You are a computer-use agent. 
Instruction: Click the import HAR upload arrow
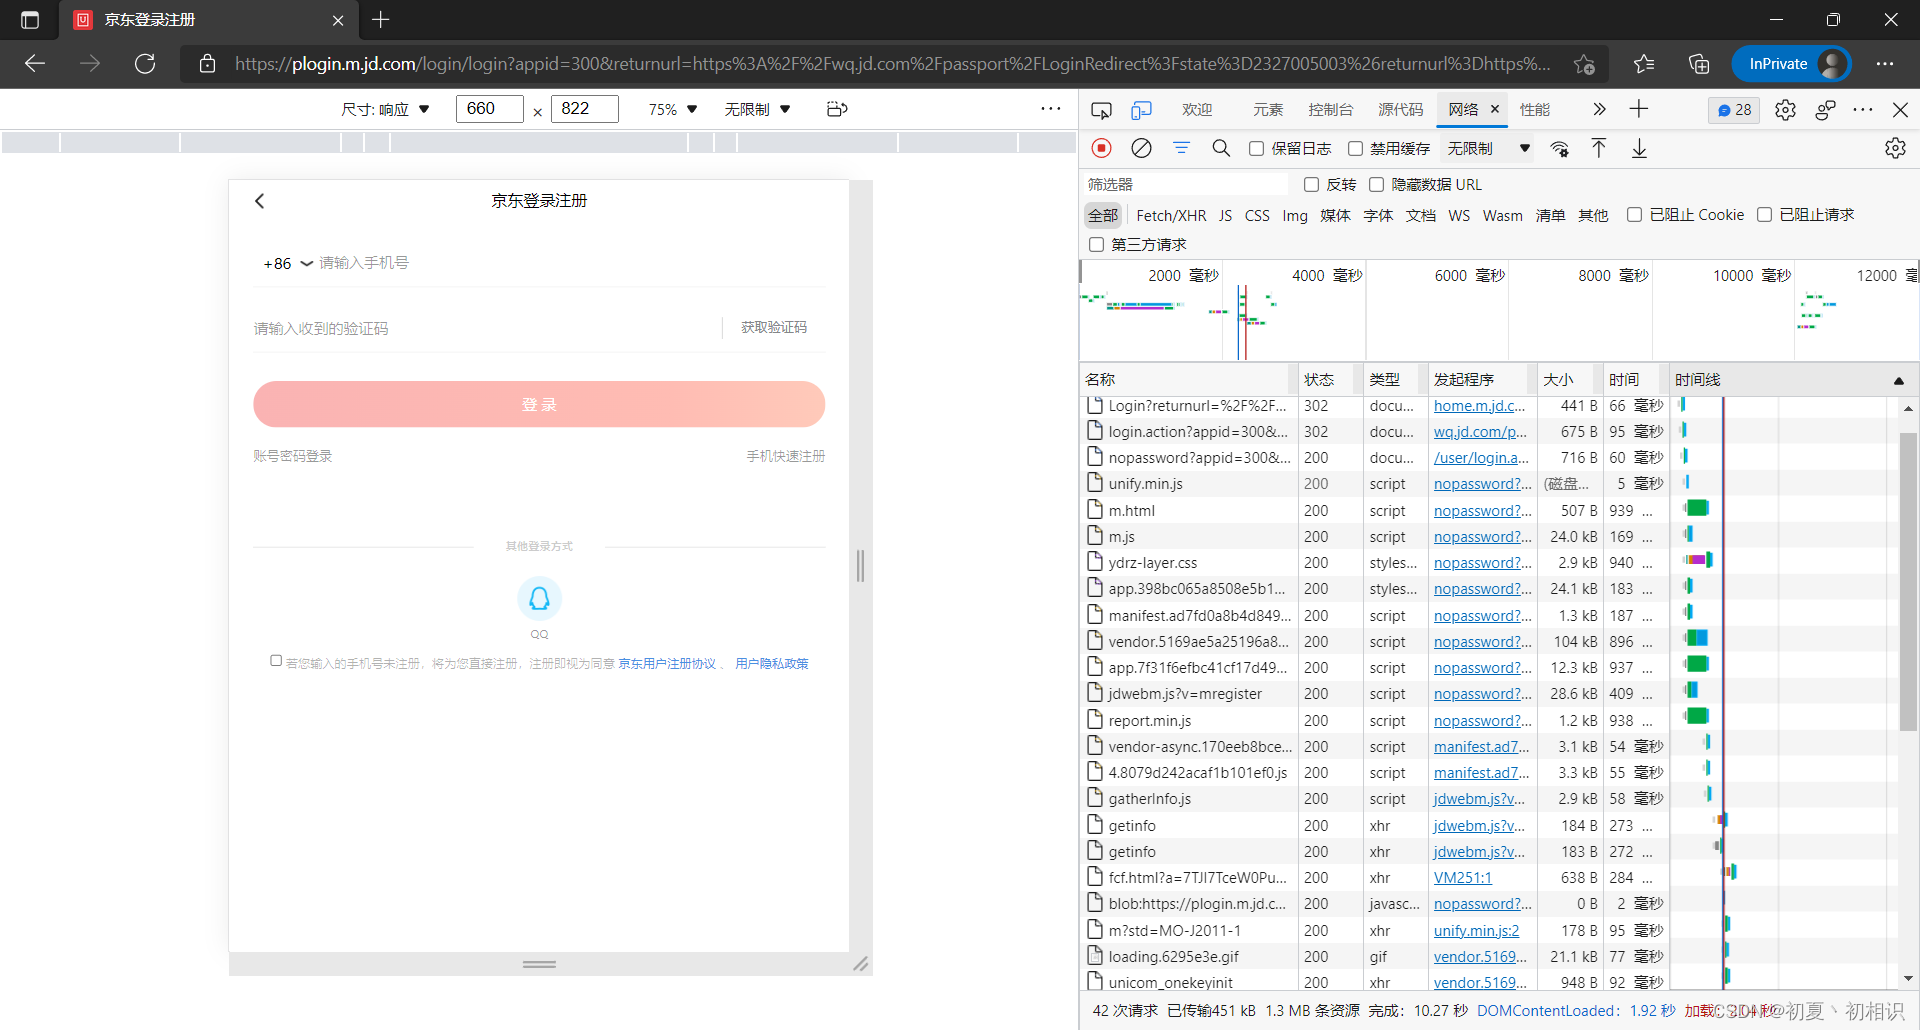pos(1599,148)
